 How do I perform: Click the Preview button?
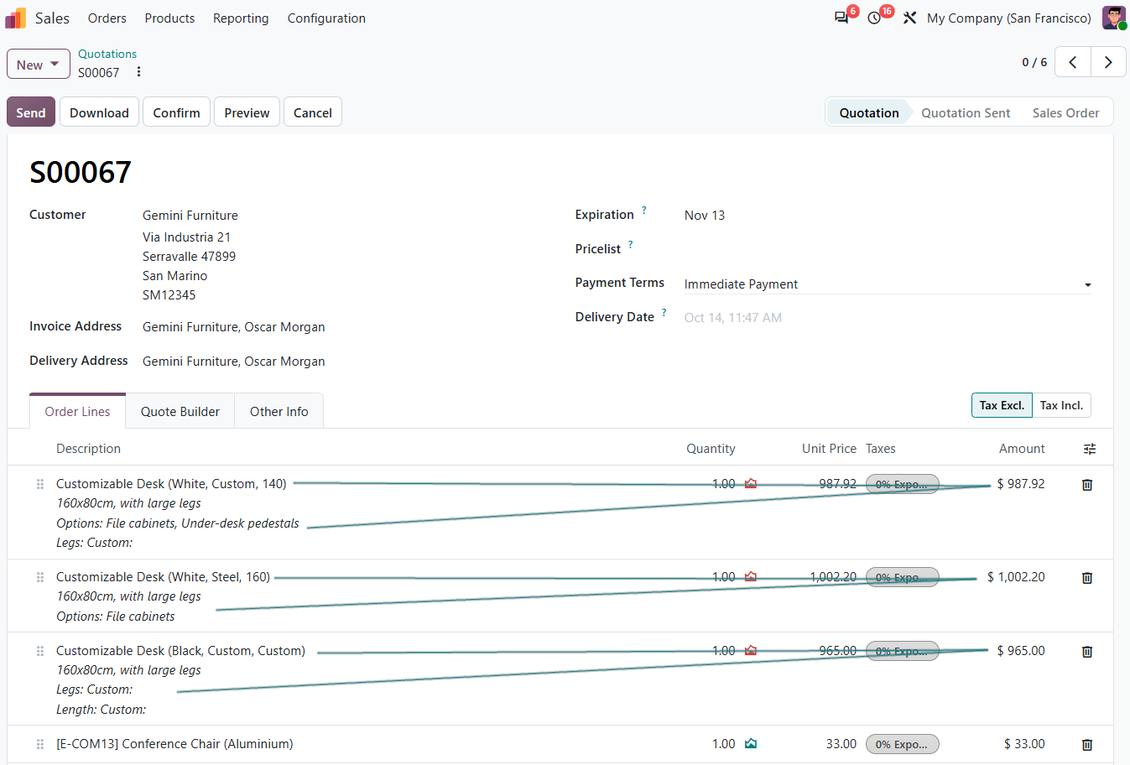click(x=246, y=112)
